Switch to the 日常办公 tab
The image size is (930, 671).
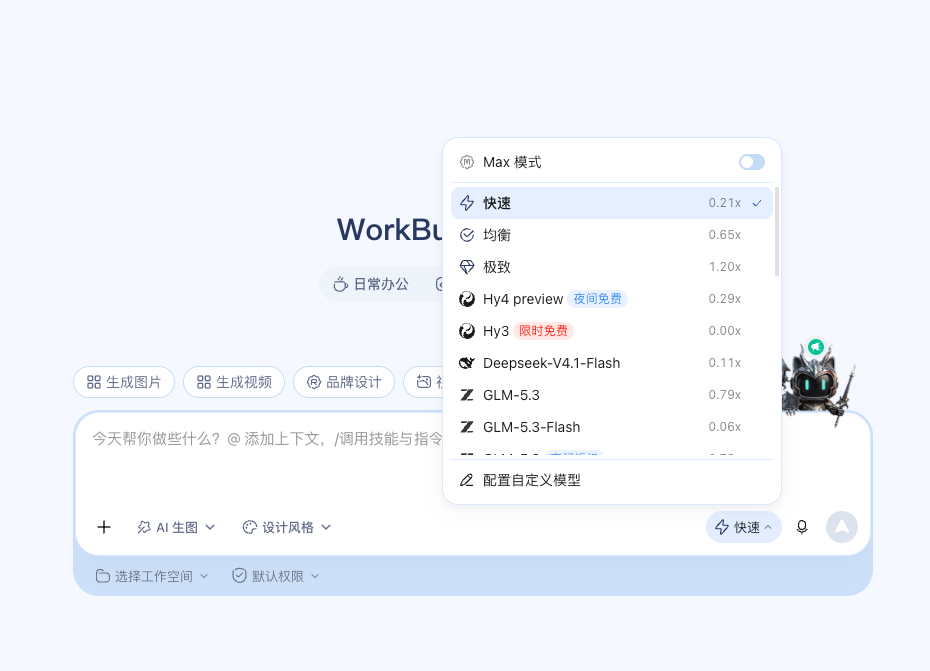[371, 284]
